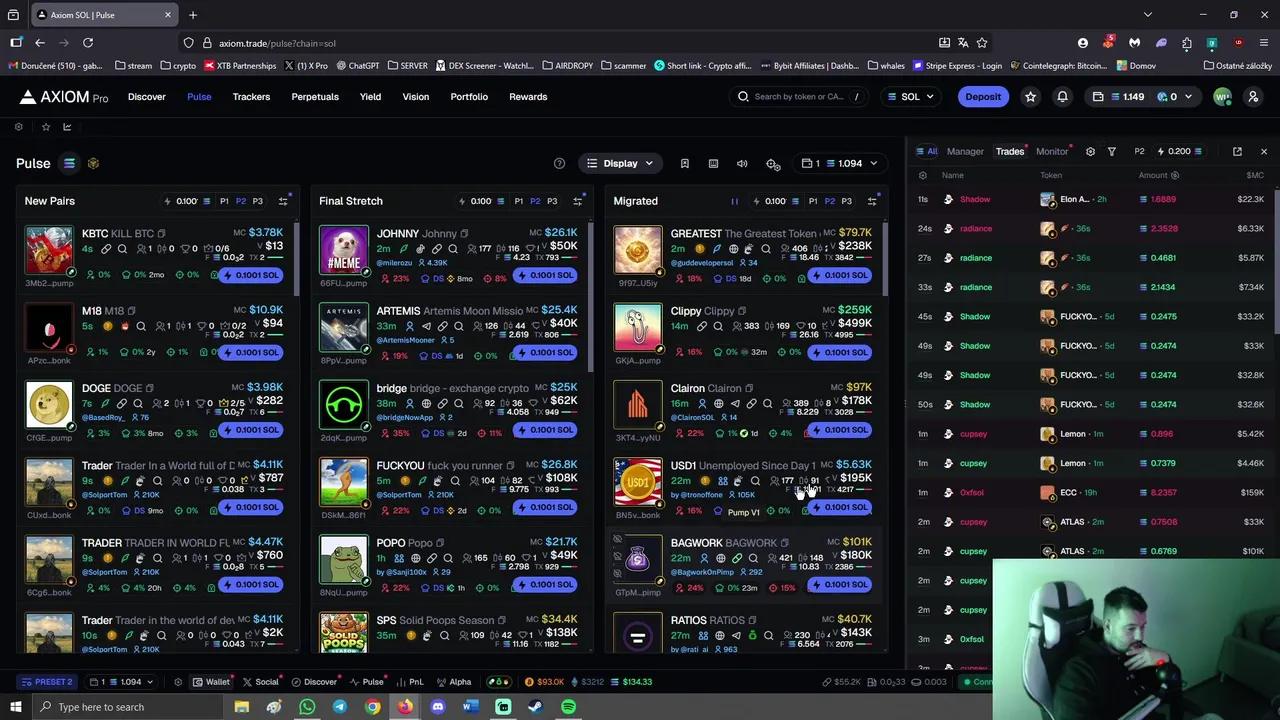The width and height of the screenshot is (1280, 720).
Task: Open the SOL chain selector dropdown
Action: pos(910,96)
